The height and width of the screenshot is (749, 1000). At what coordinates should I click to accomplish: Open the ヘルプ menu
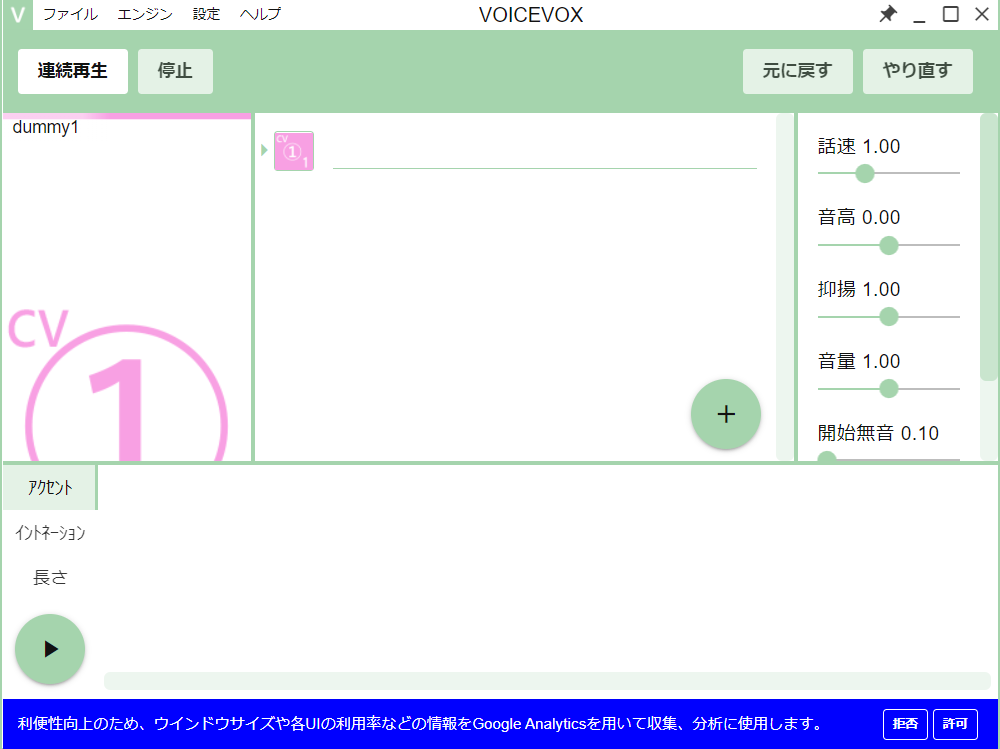coord(259,14)
